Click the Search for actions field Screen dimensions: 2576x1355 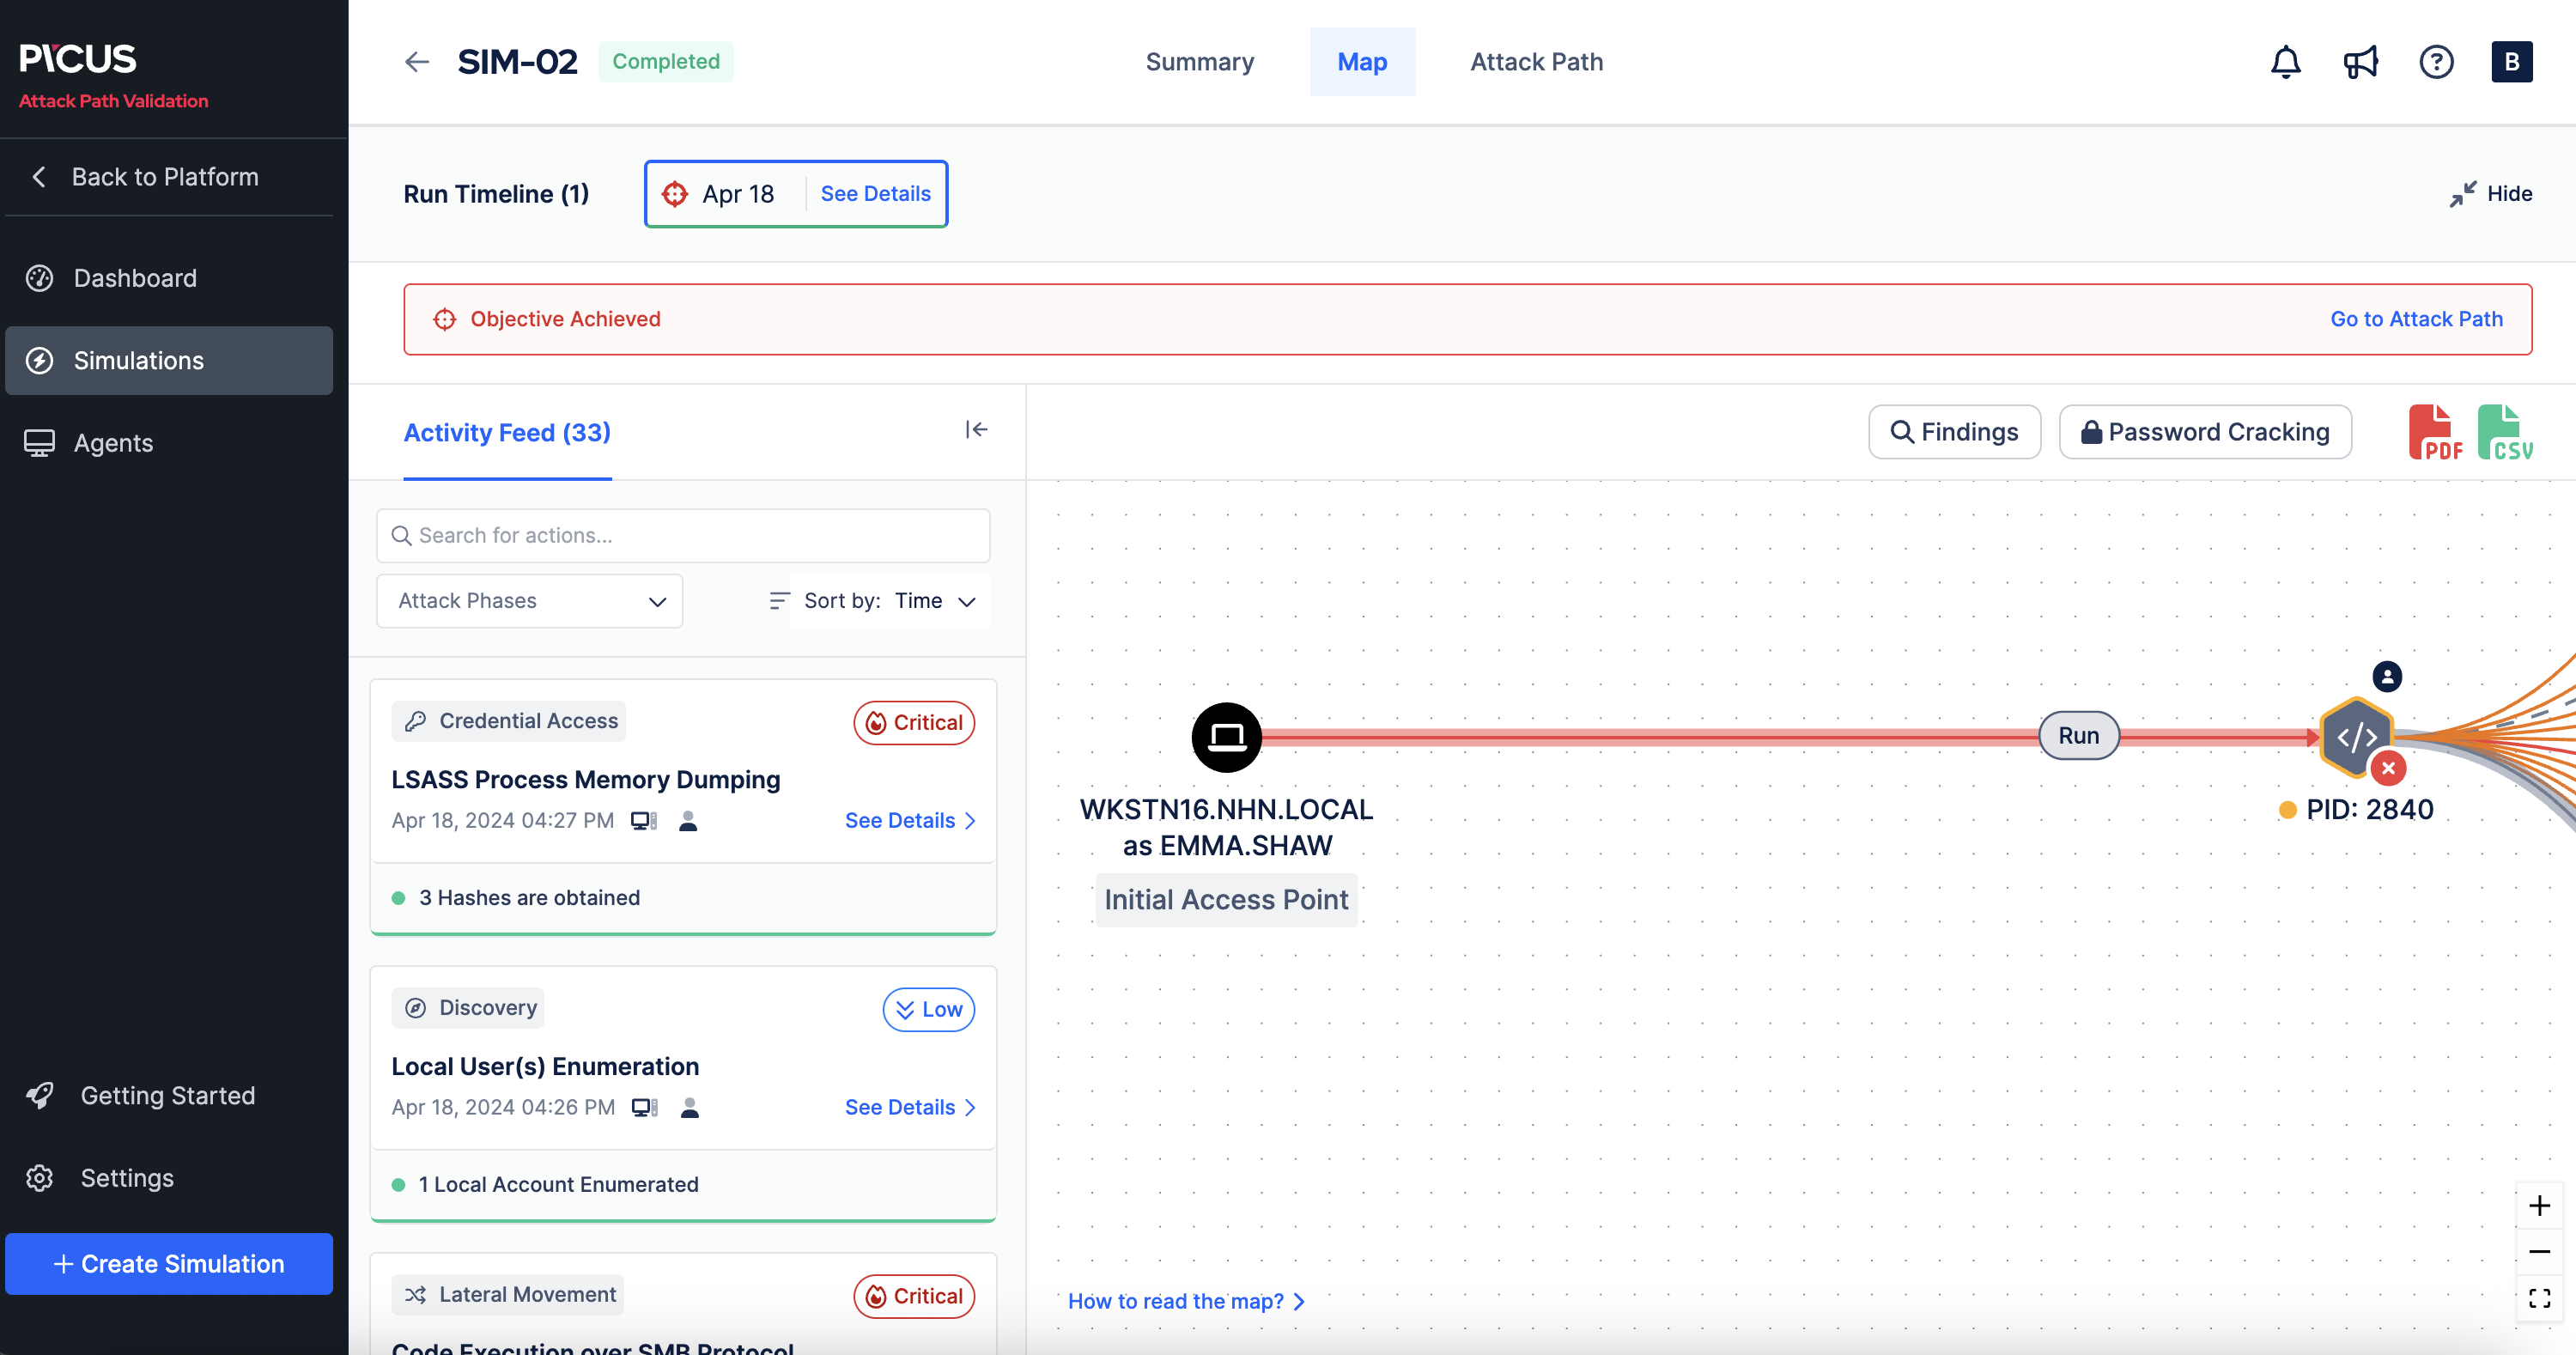(683, 536)
